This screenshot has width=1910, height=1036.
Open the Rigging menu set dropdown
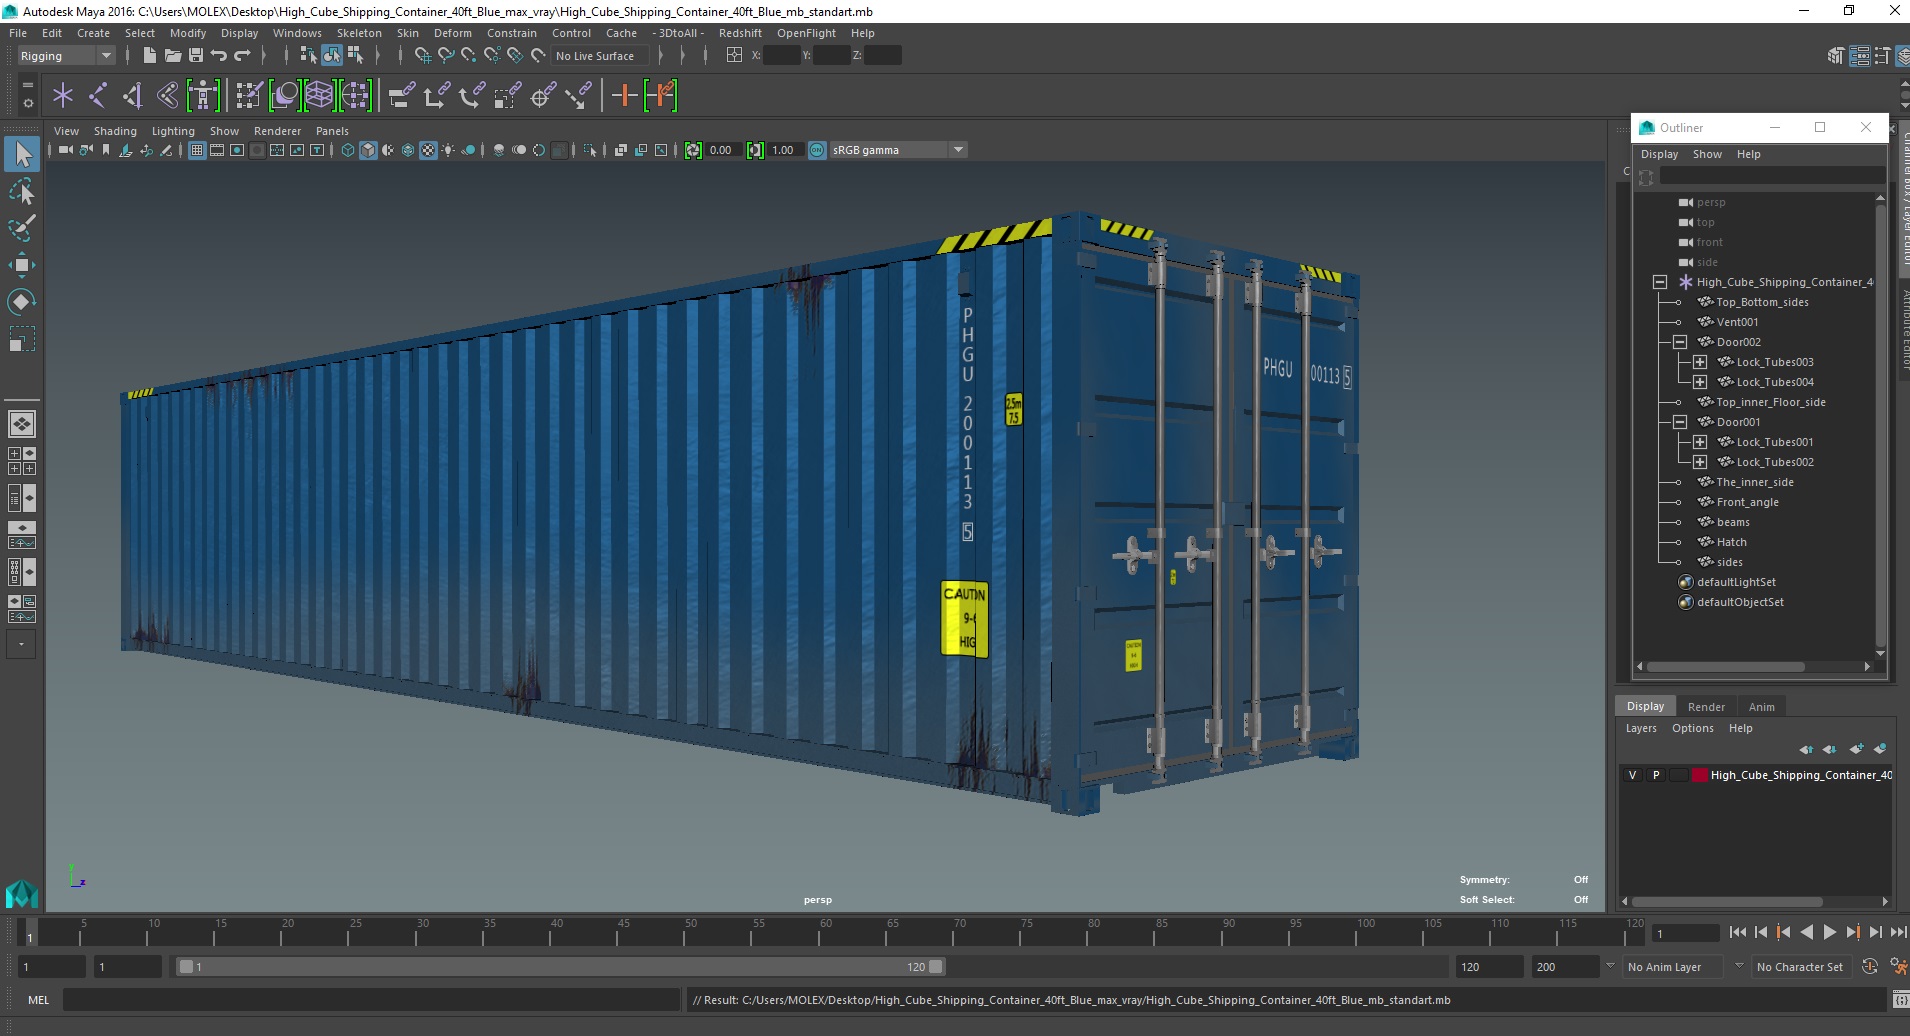pos(66,56)
